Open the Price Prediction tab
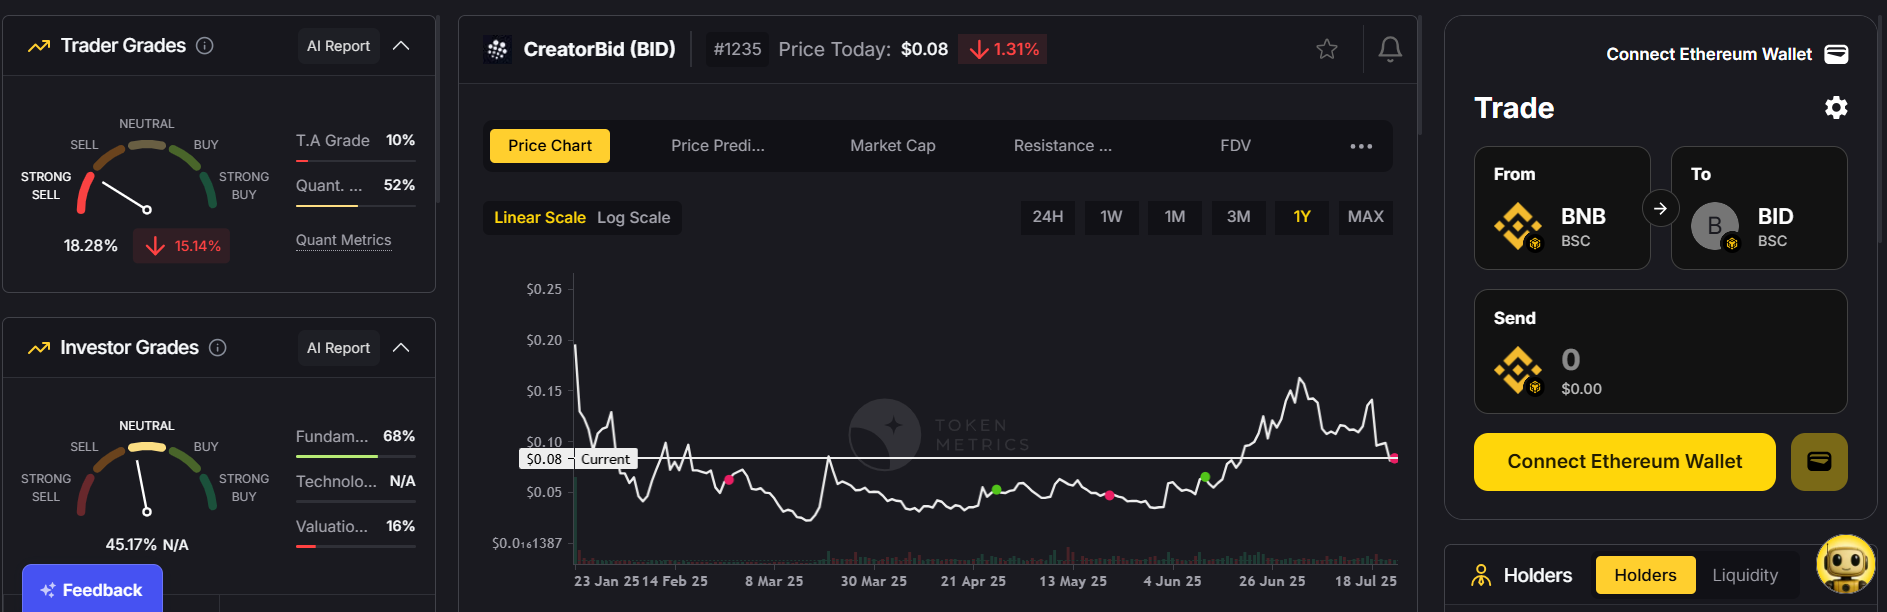 pos(718,146)
